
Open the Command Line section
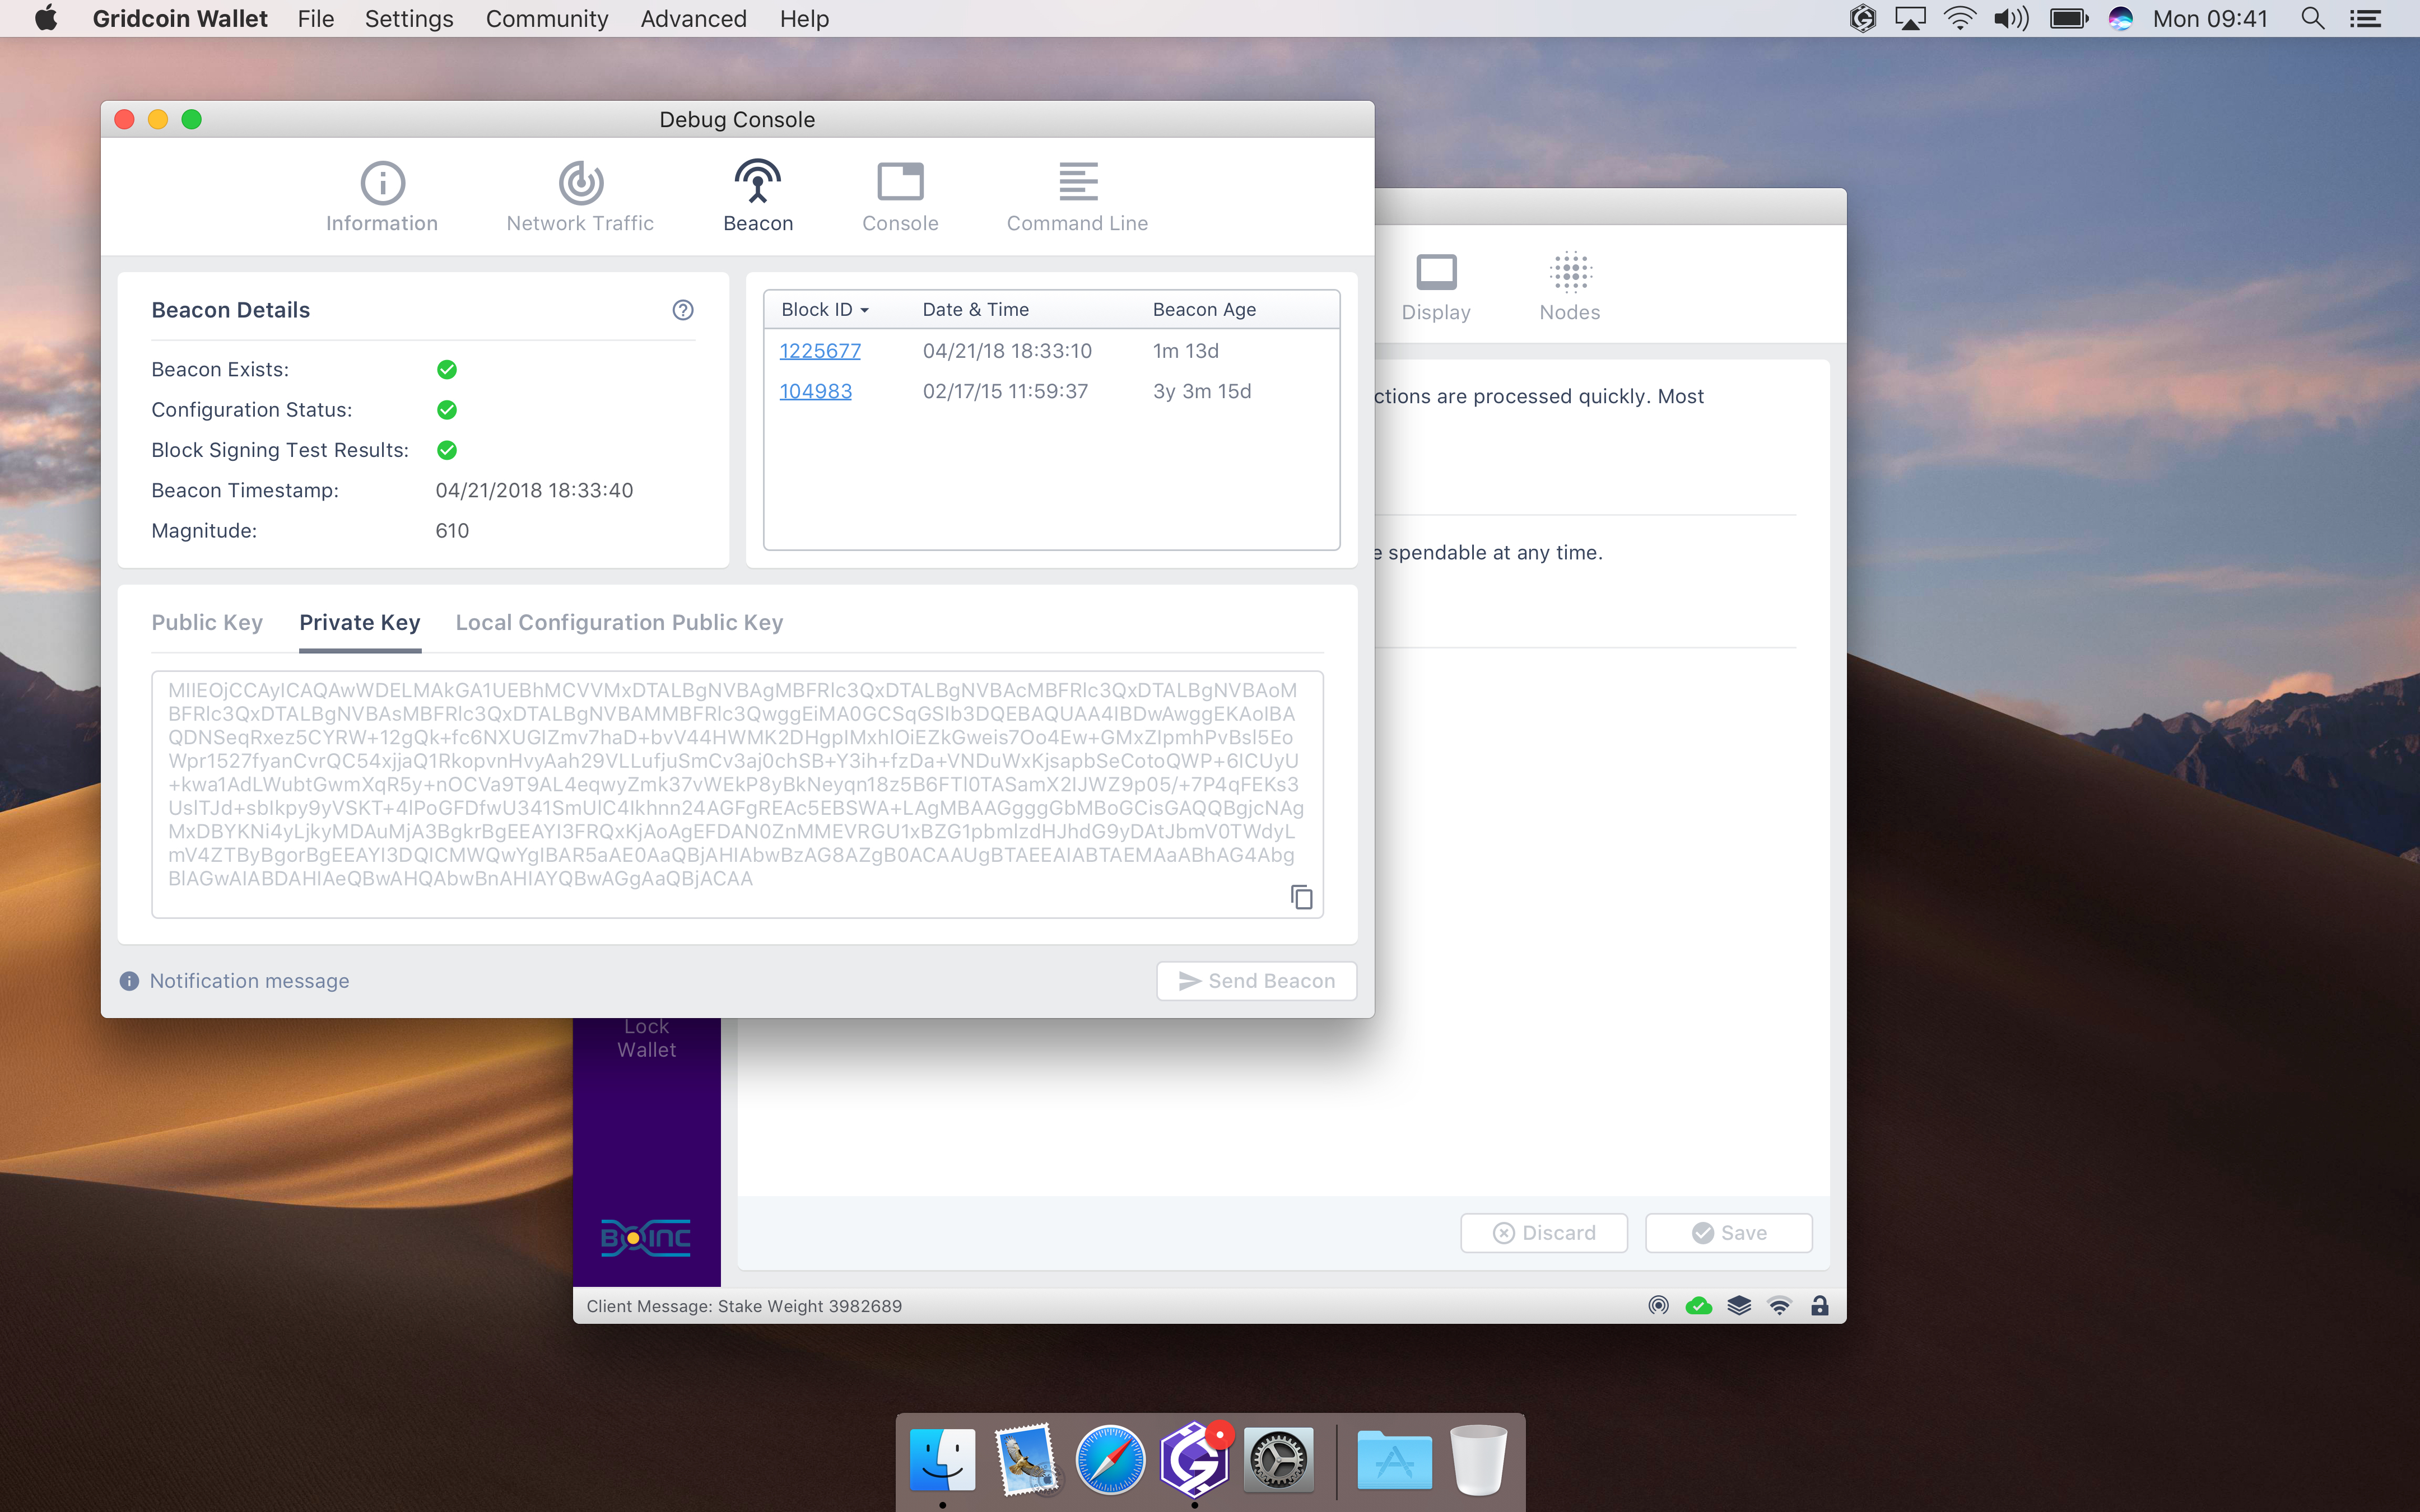(x=1077, y=197)
